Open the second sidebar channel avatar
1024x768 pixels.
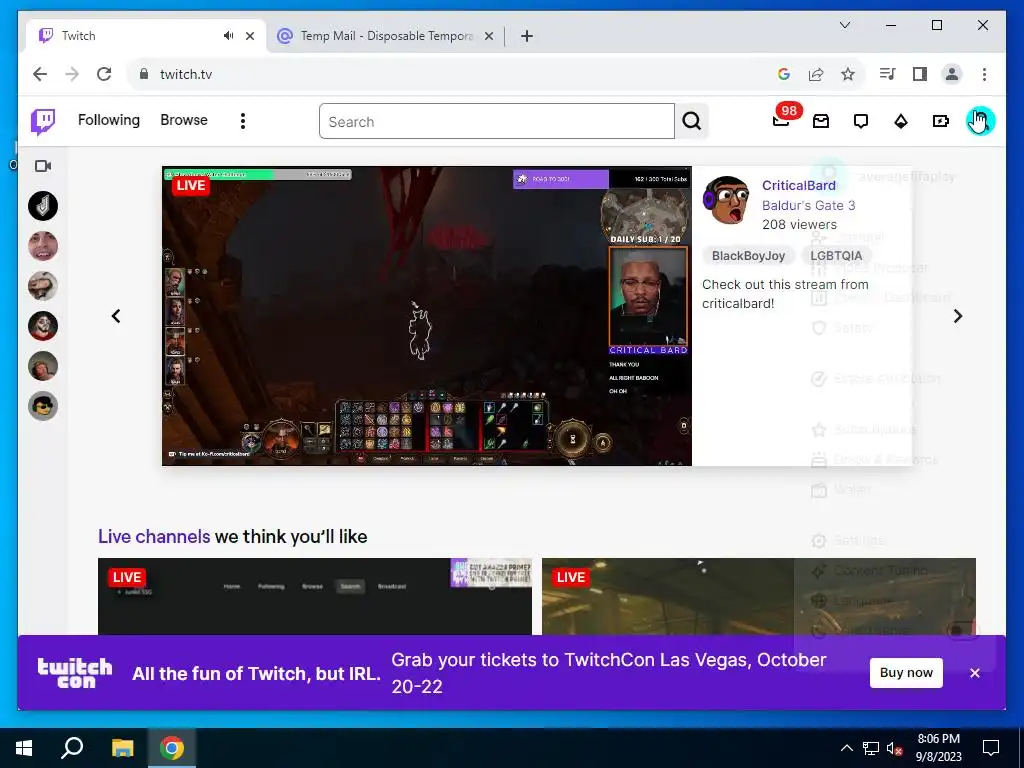(43, 246)
